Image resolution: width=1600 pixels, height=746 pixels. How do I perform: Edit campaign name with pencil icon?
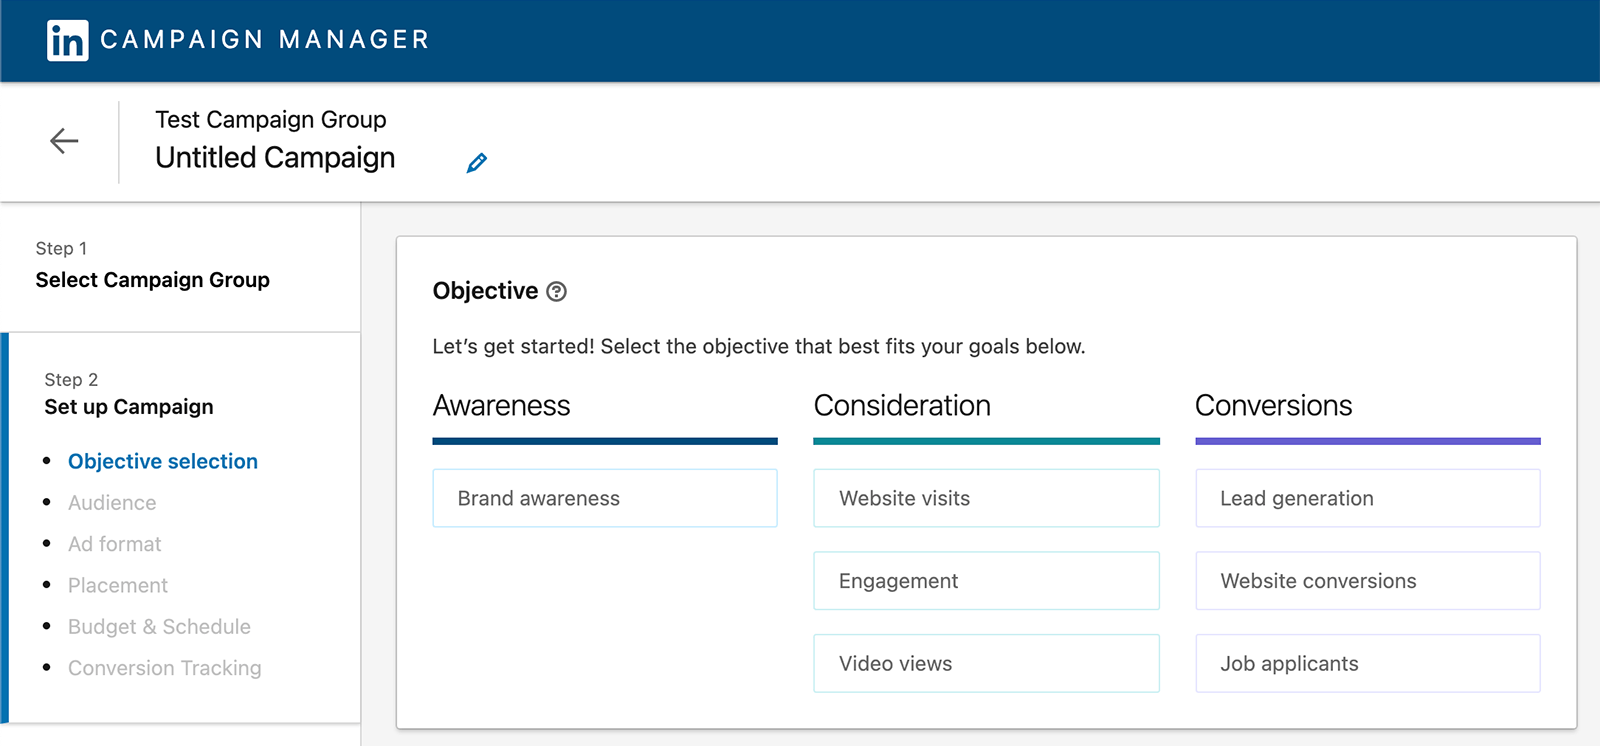point(477,162)
